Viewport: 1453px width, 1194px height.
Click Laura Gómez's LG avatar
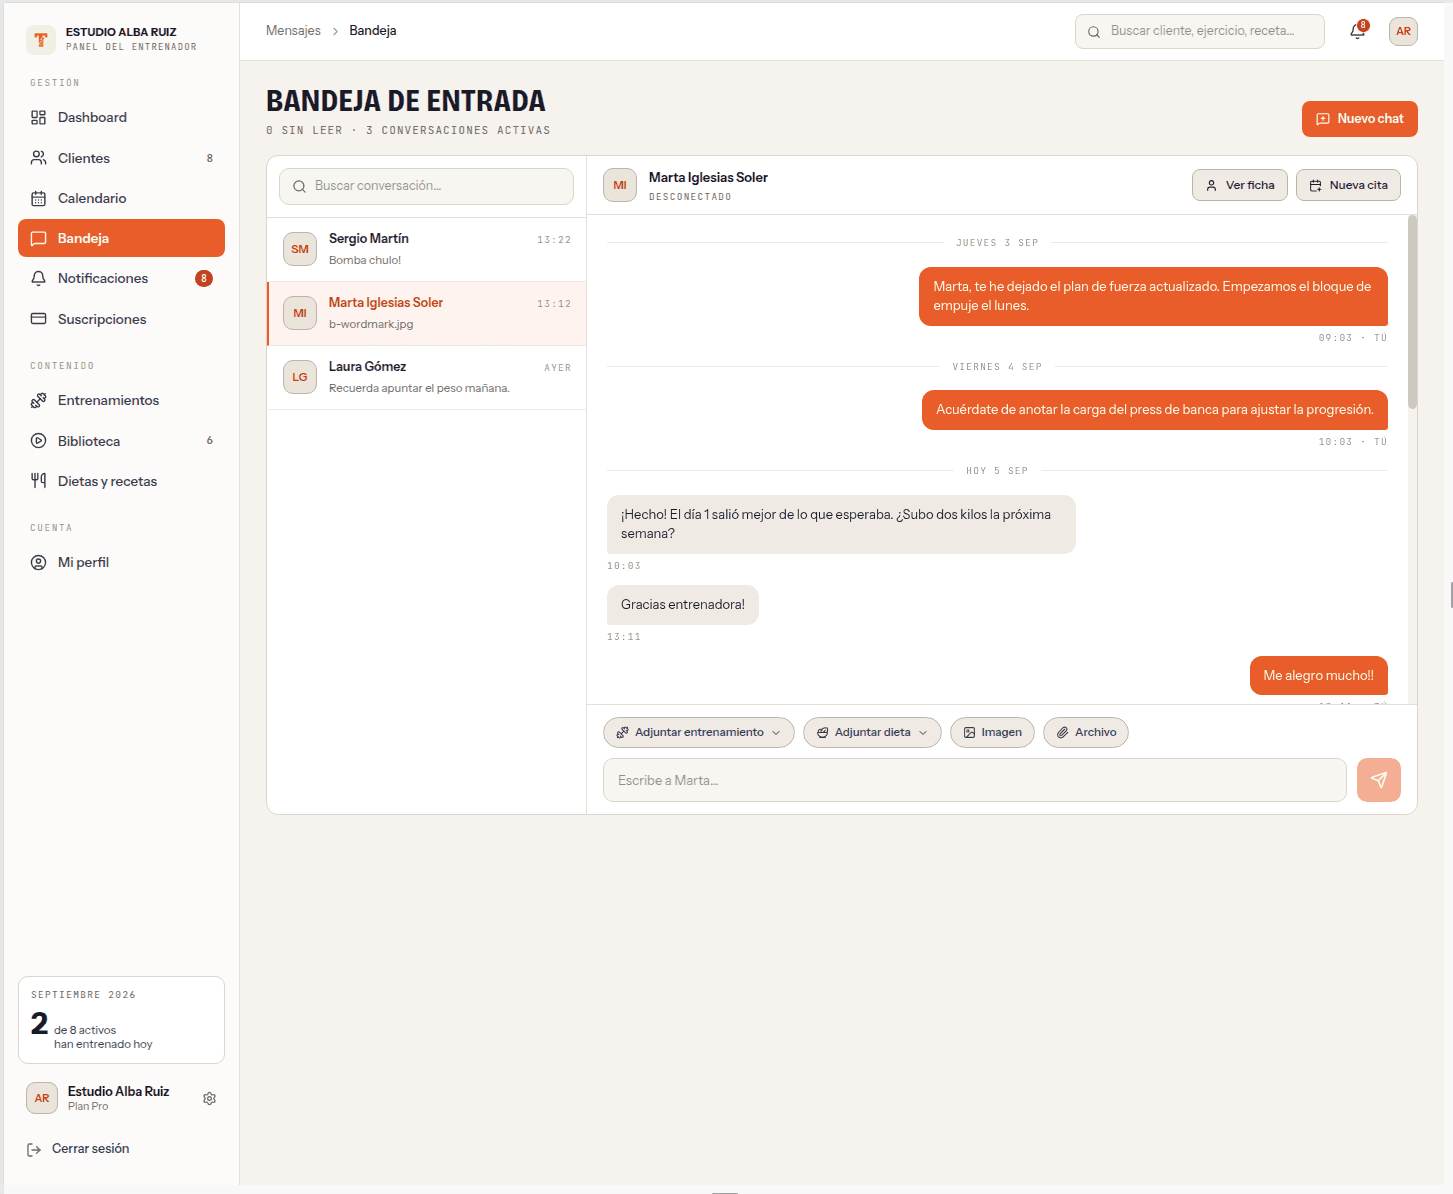300,377
